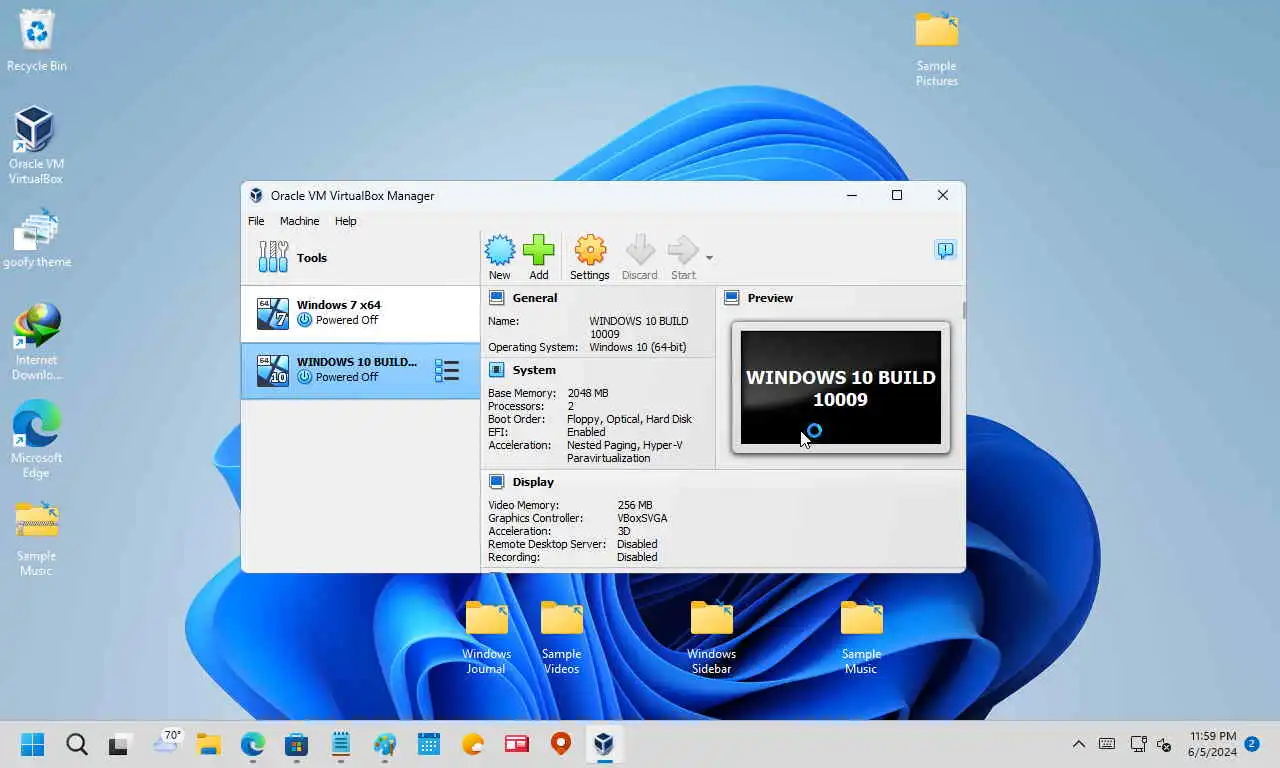The image size is (1280, 768).
Task: Click the VM preview thumbnail
Action: tap(841, 388)
